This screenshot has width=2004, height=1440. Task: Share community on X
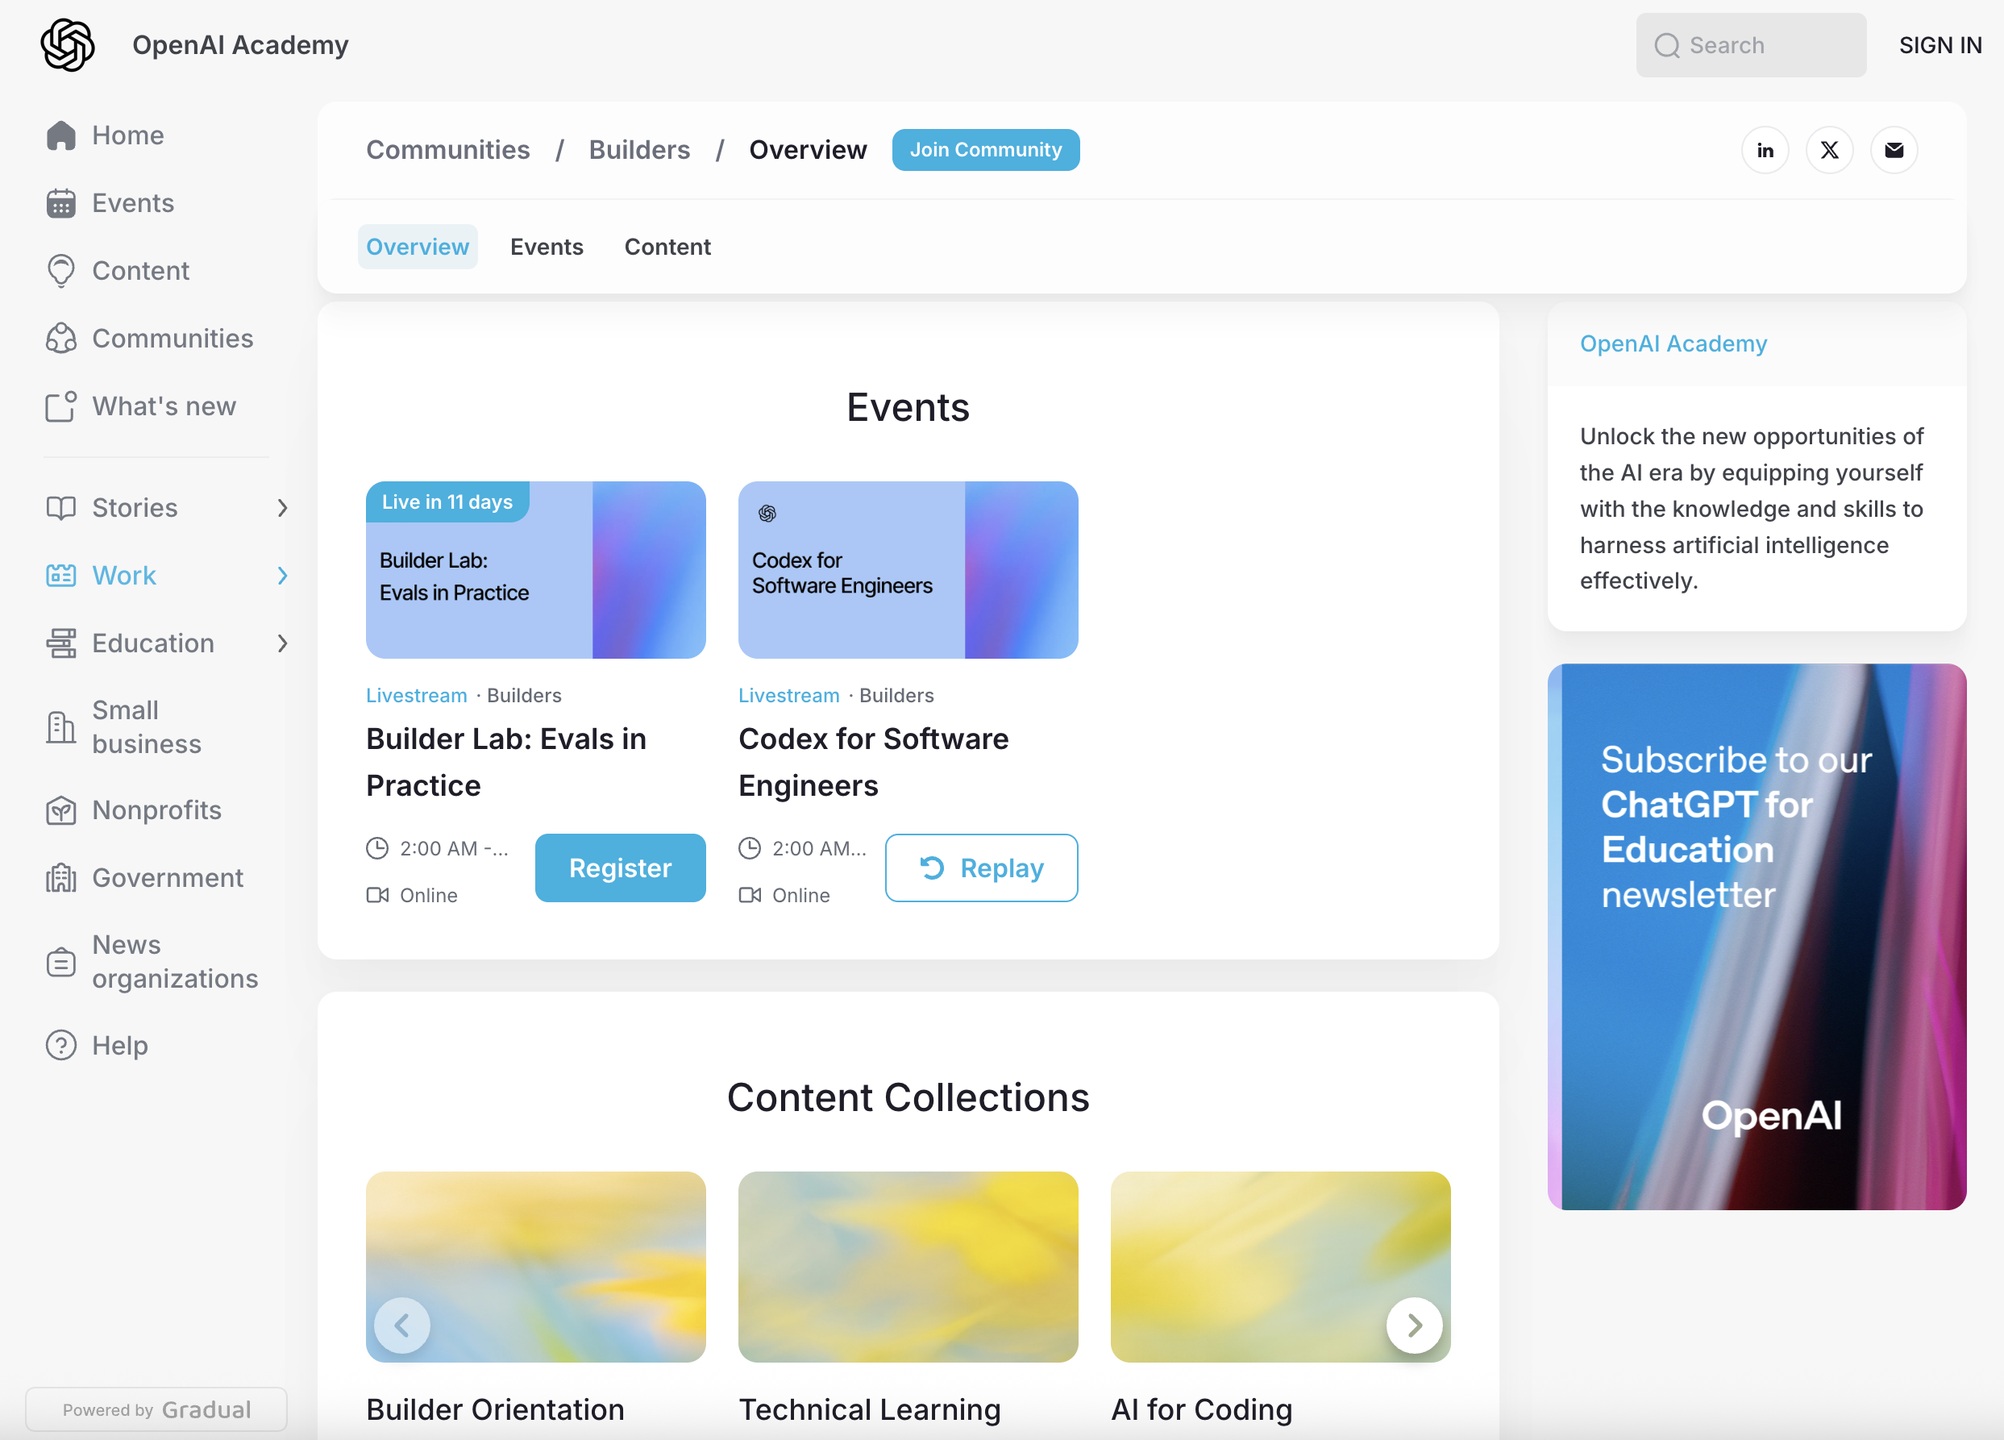pyautogui.click(x=1829, y=150)
